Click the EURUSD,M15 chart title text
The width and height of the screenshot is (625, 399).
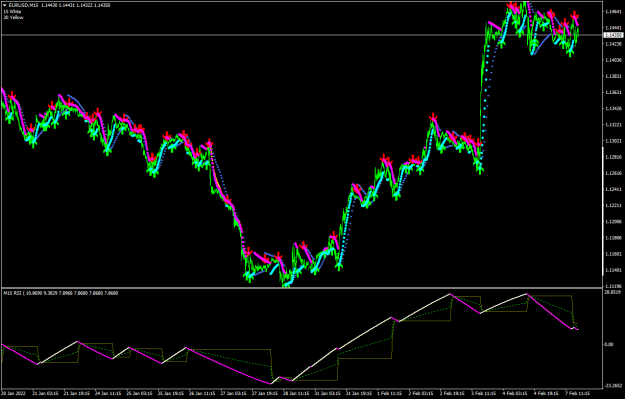(x=24, y=5)
